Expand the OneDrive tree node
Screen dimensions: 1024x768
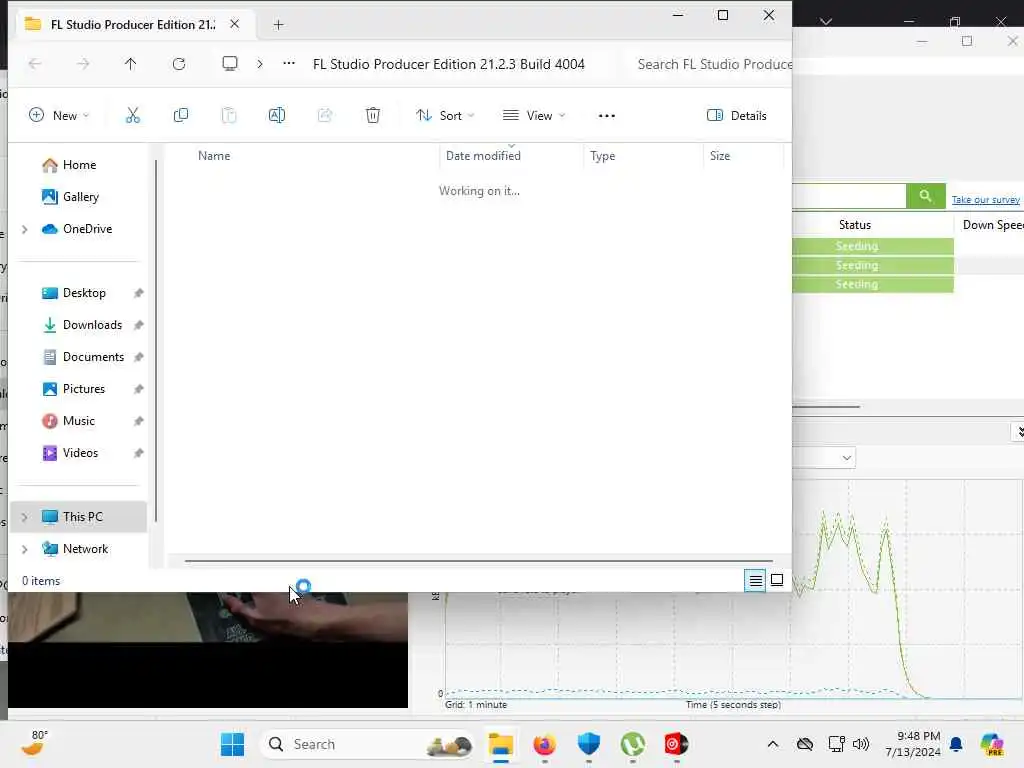pos(25,229)
